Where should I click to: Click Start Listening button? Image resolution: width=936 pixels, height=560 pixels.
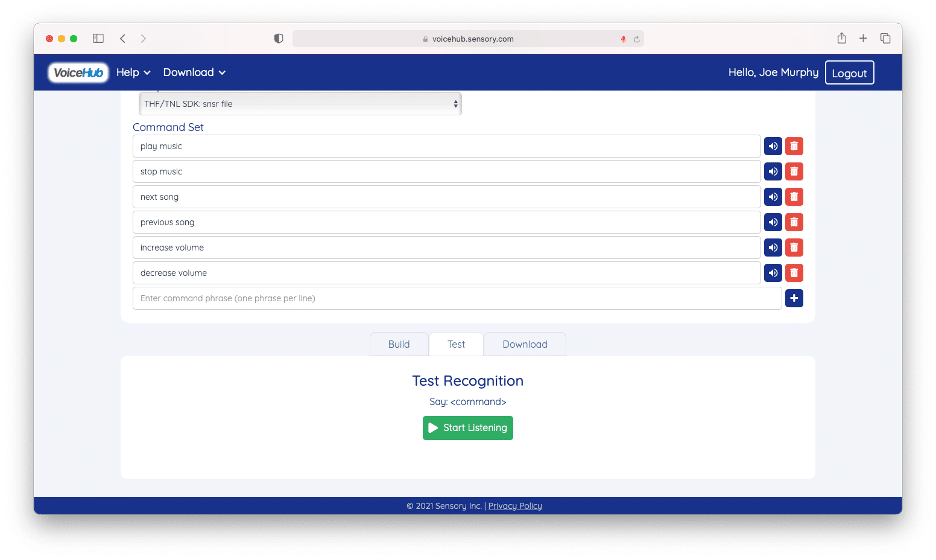468,428
